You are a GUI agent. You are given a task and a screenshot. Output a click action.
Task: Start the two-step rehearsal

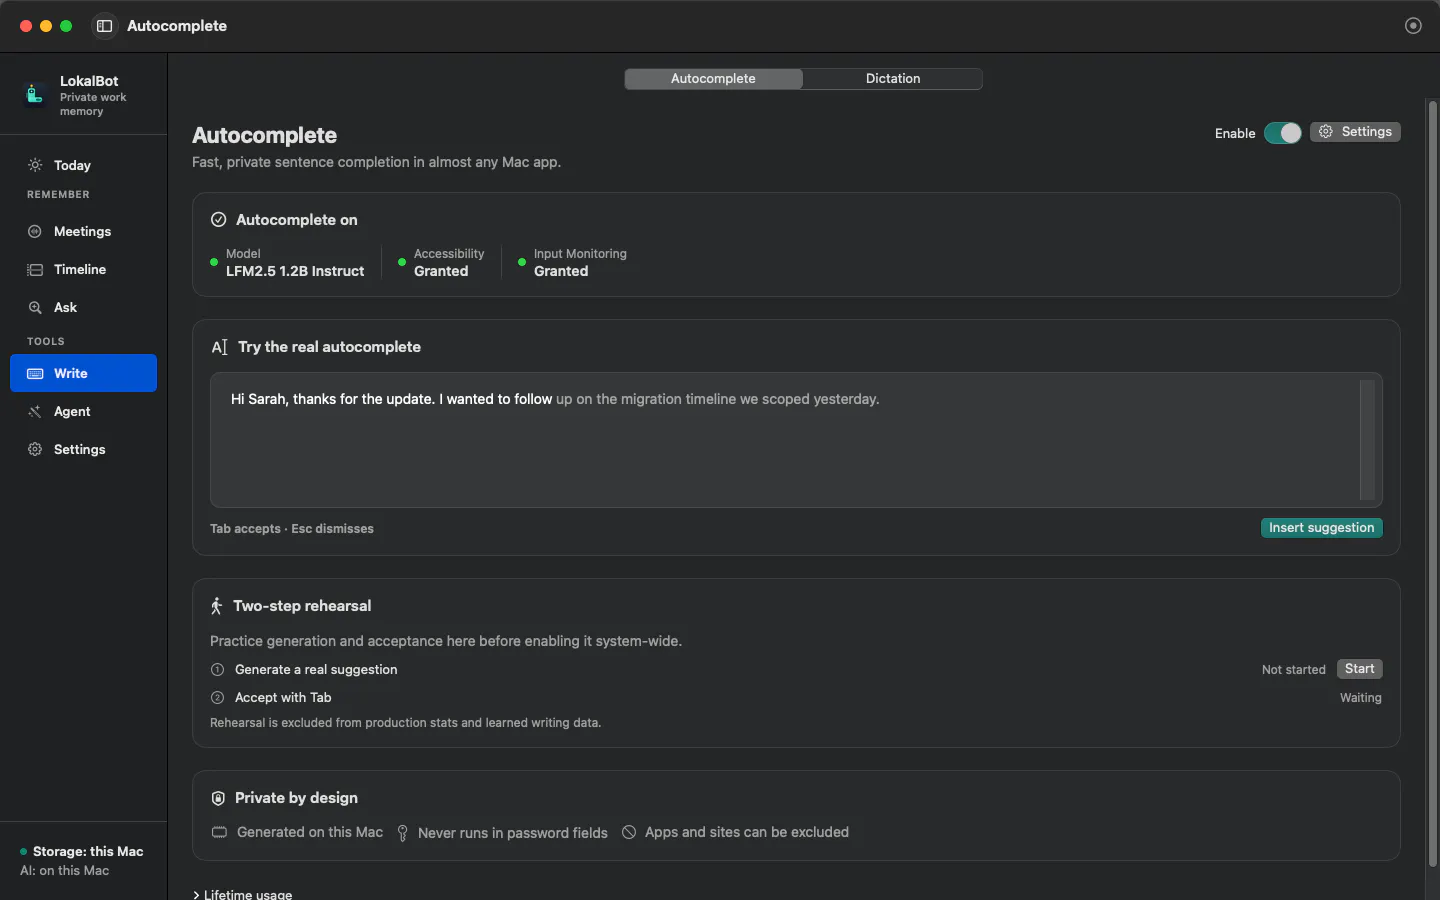coord(1359,669)
